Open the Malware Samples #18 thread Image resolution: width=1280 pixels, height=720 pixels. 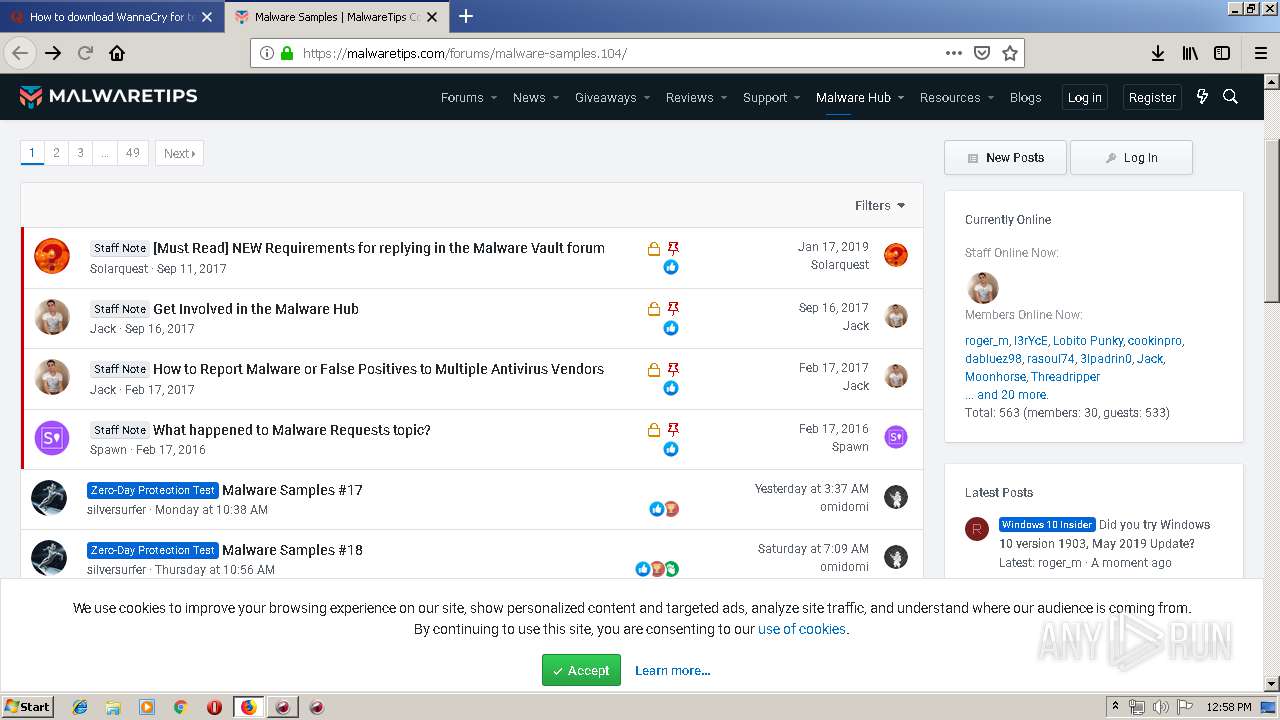click(292, 550)
